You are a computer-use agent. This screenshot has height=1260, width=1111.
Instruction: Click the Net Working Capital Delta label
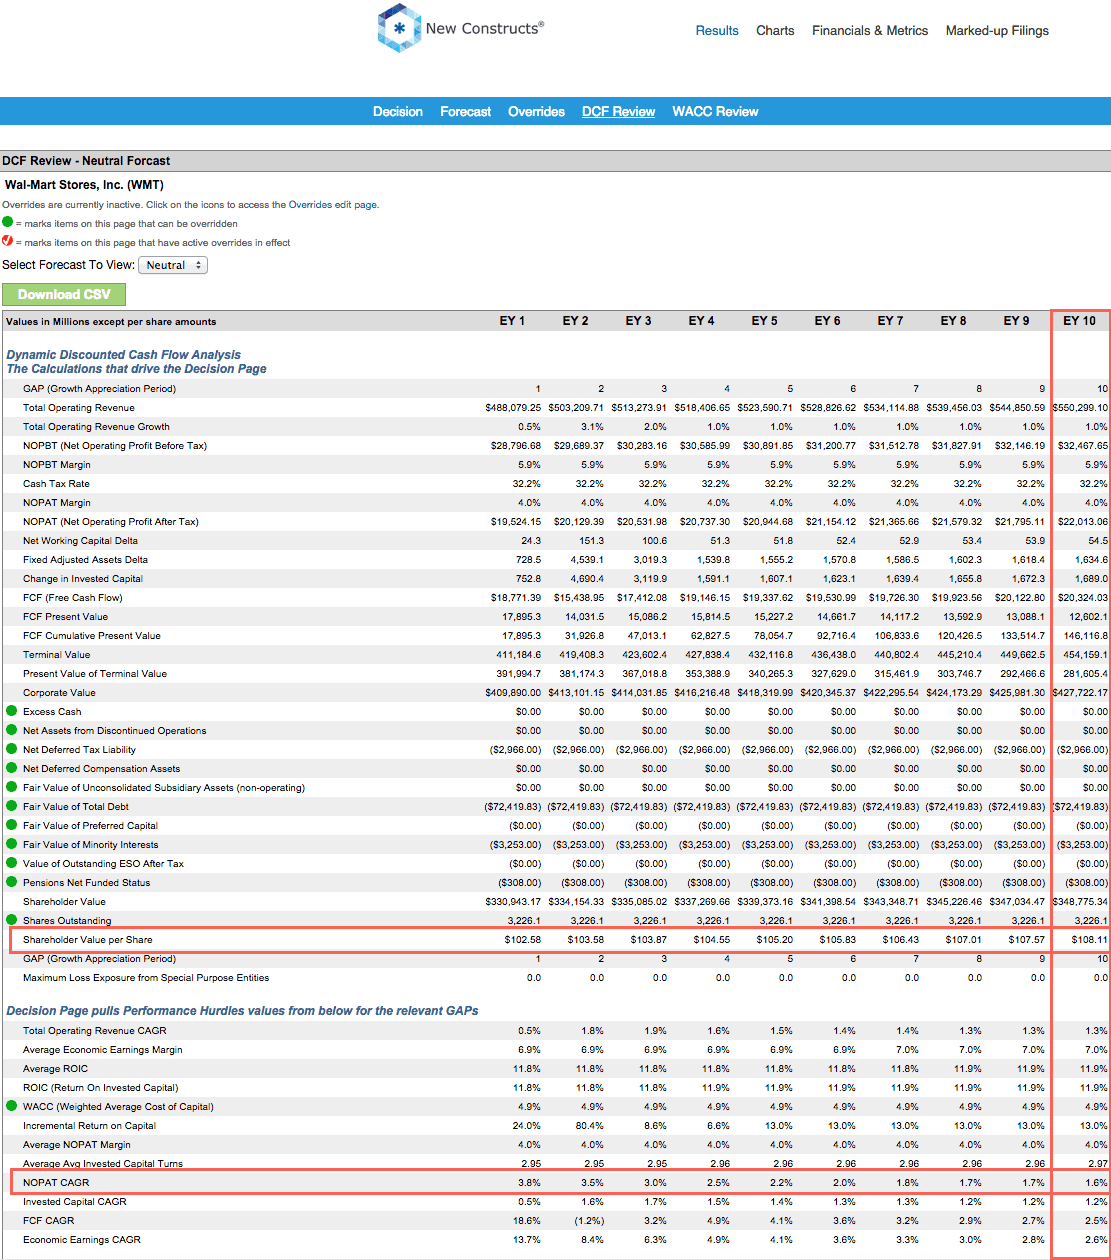click(83, 541)
